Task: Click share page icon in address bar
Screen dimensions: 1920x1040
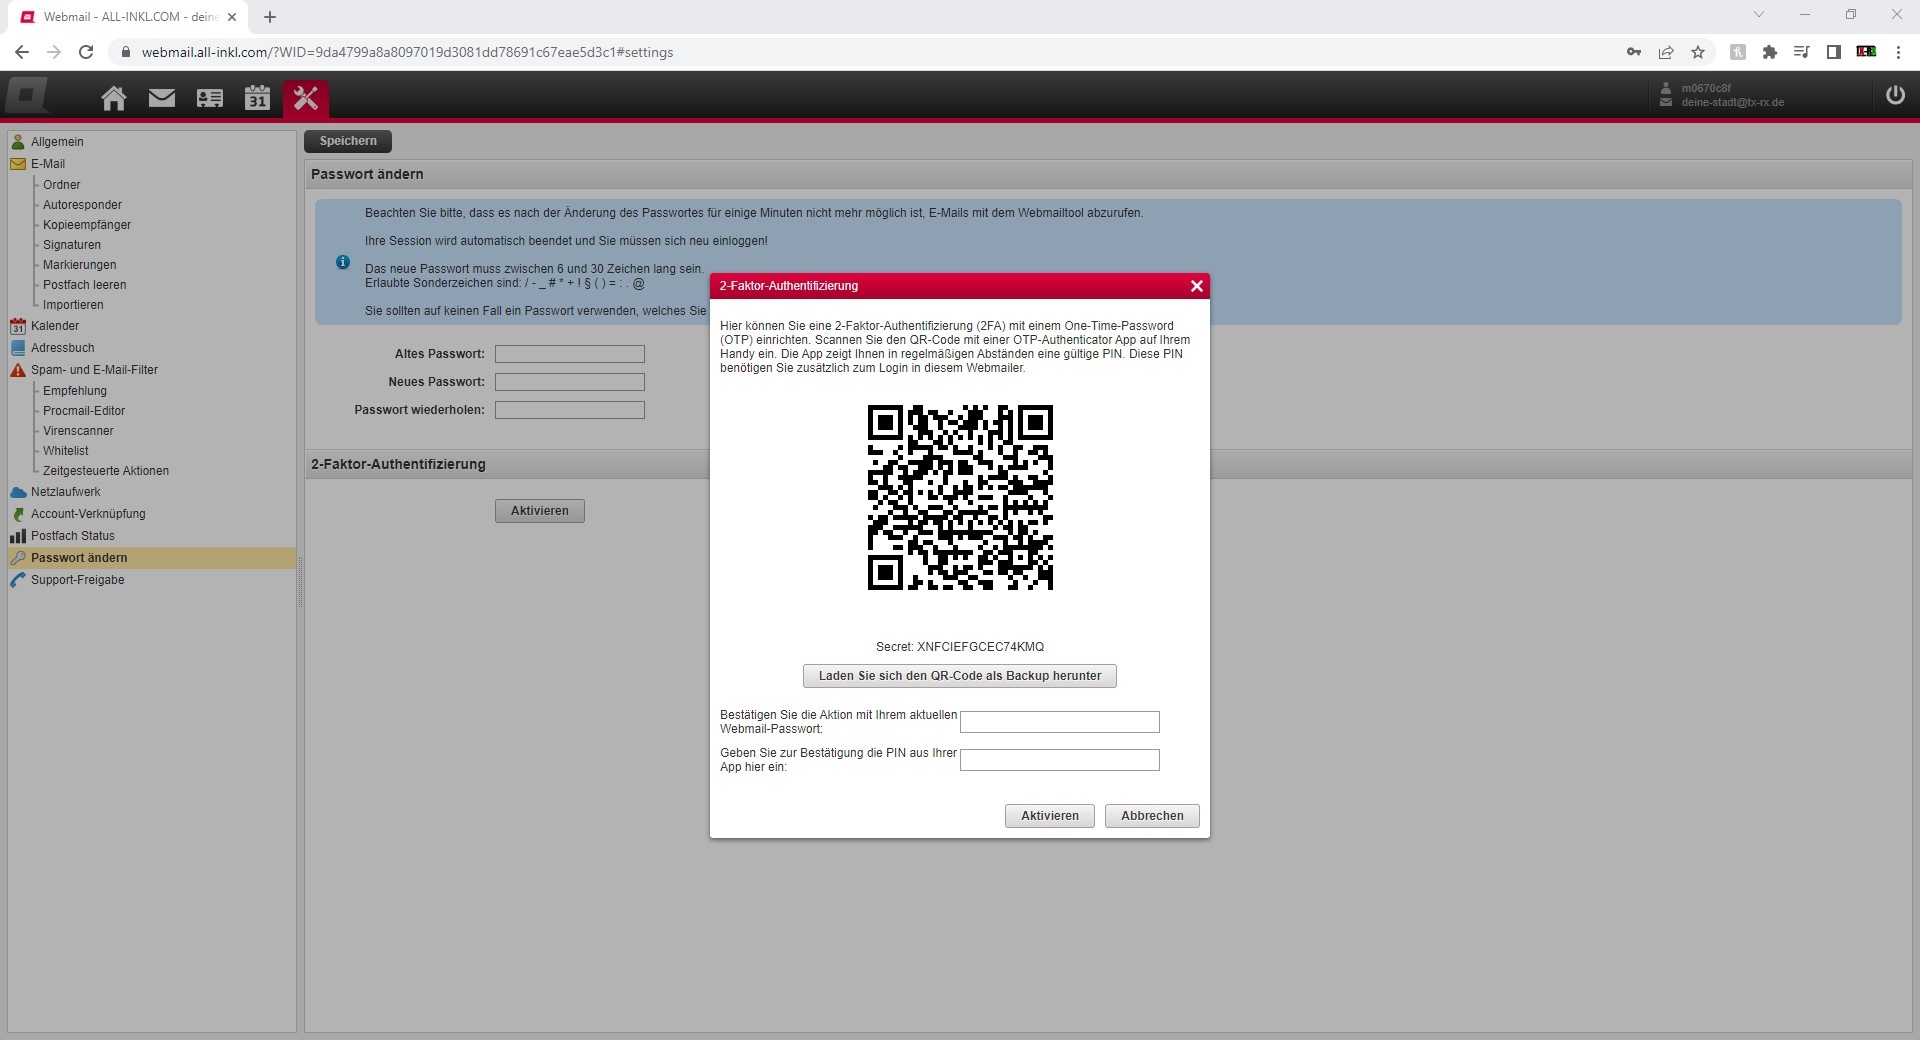Action: (1666, 52)
